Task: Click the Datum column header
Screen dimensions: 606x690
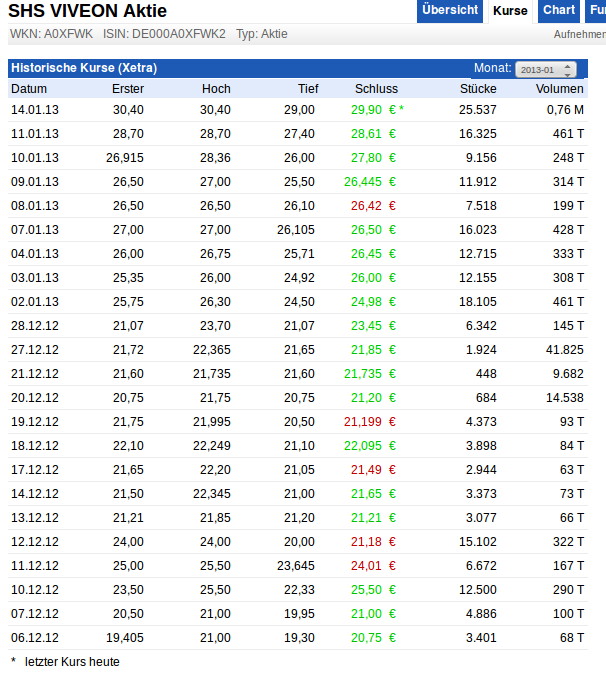Action: coord(28,89)
